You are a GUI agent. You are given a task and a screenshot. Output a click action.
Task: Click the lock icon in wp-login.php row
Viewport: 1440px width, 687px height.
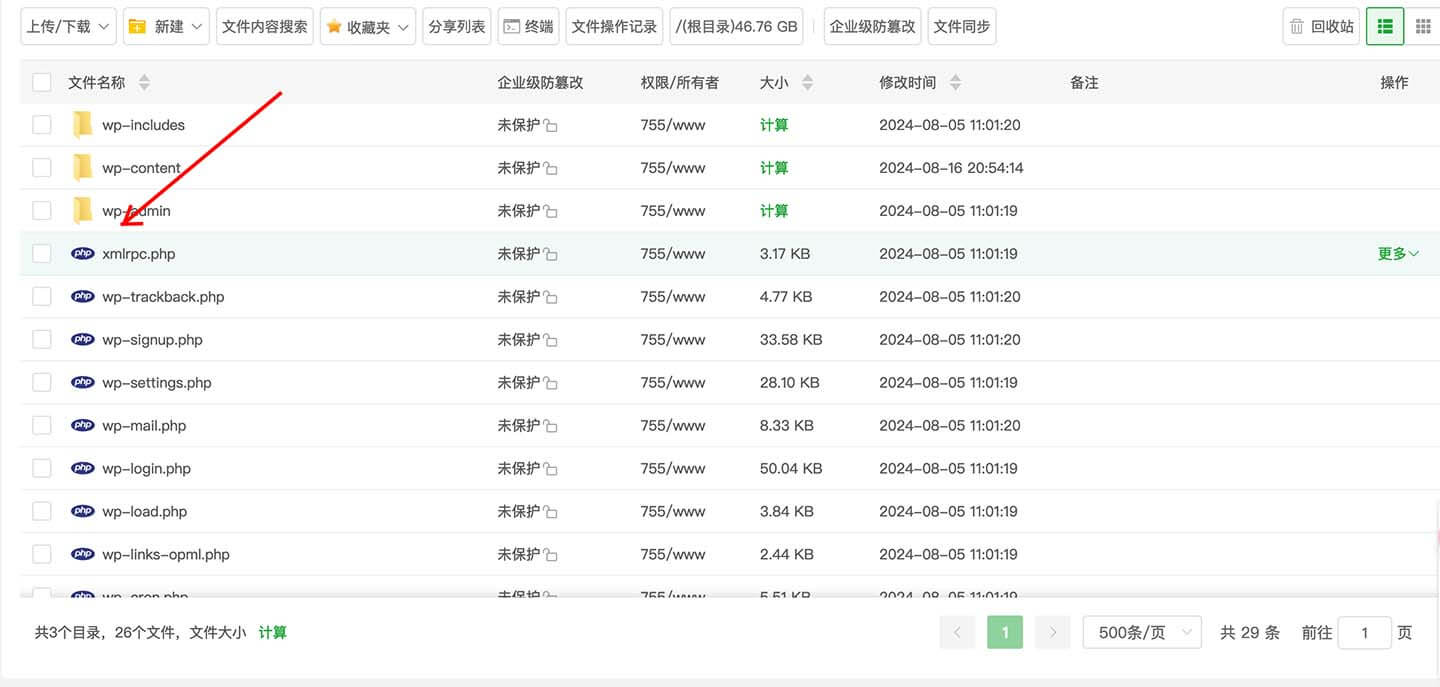(550, 470)
